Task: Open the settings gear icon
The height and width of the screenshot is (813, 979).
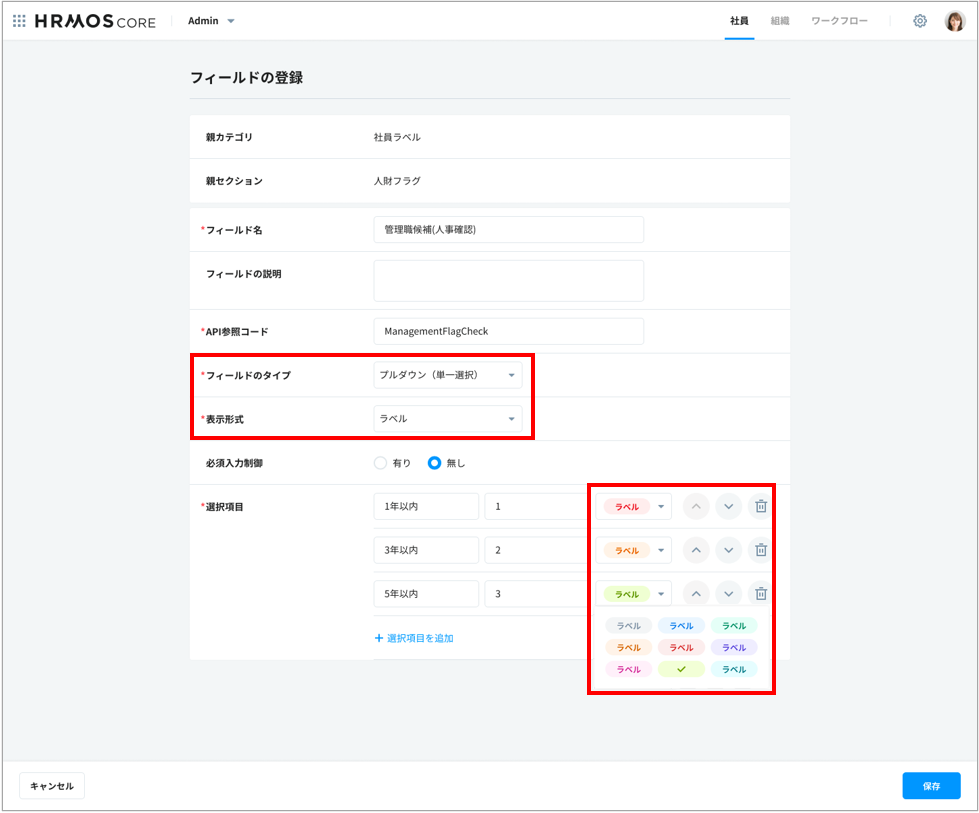Action: point(919,21)
